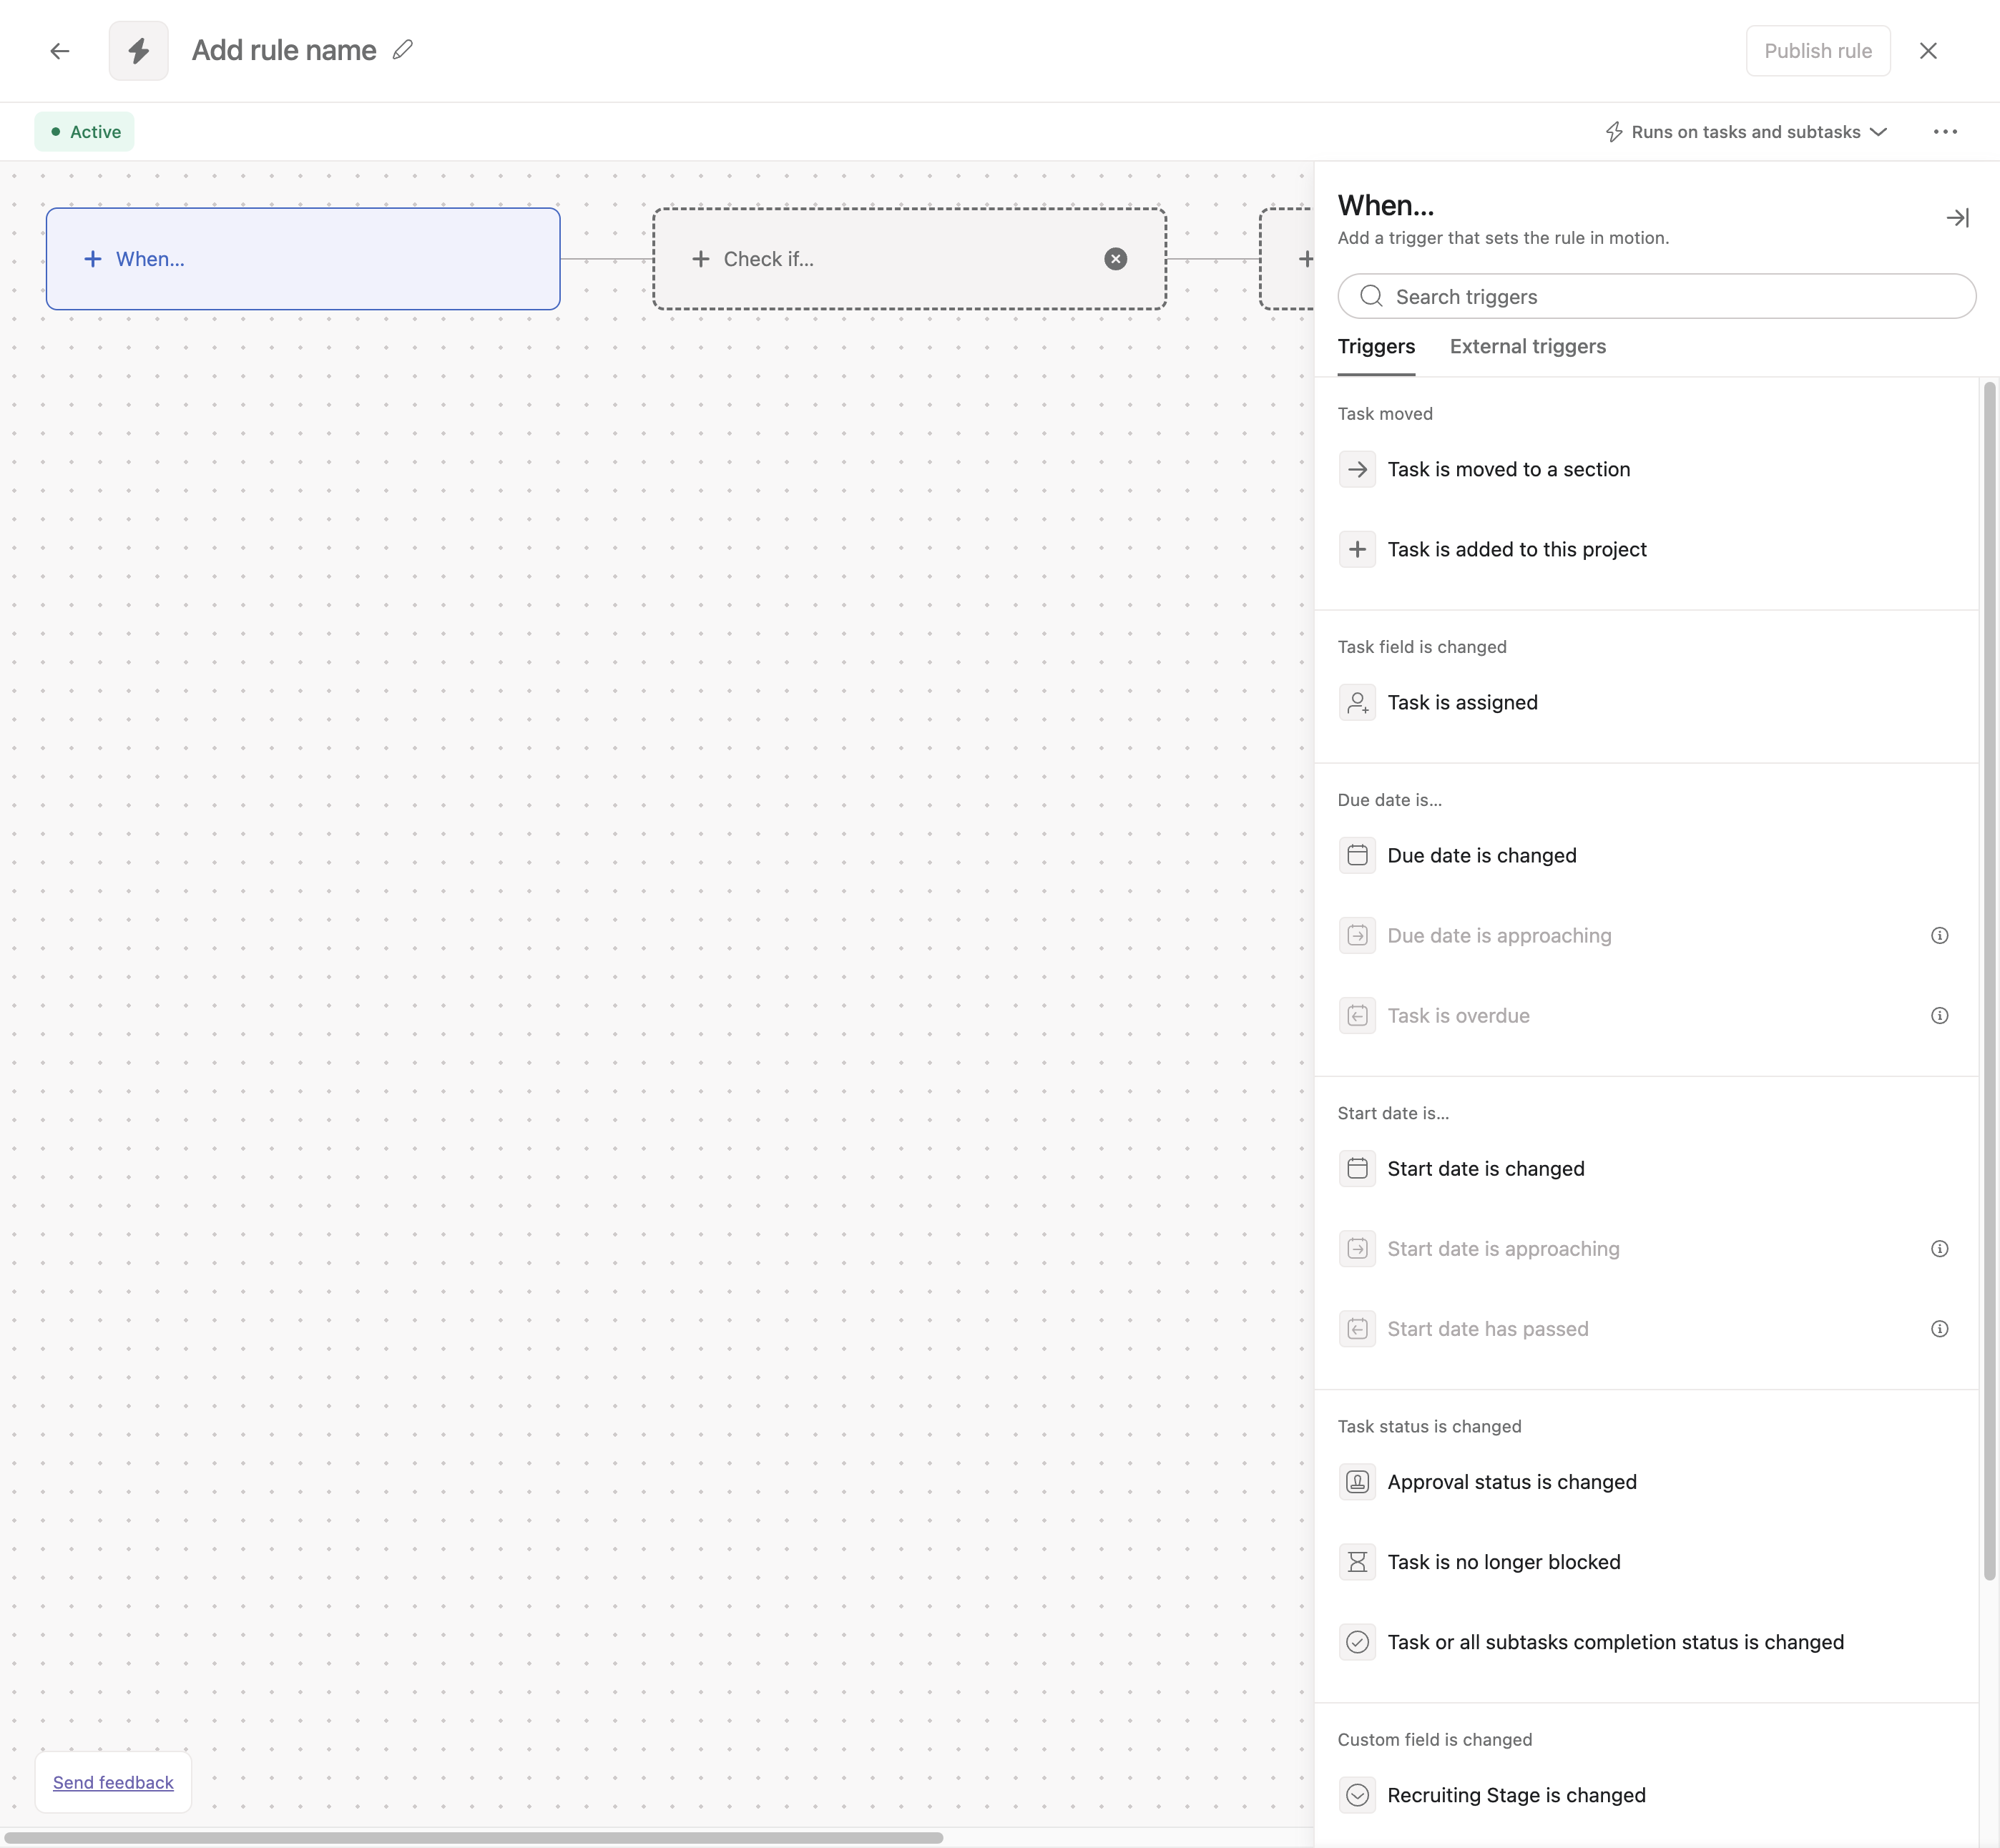Close the rule editor with X

click(x=1928, y=51)
